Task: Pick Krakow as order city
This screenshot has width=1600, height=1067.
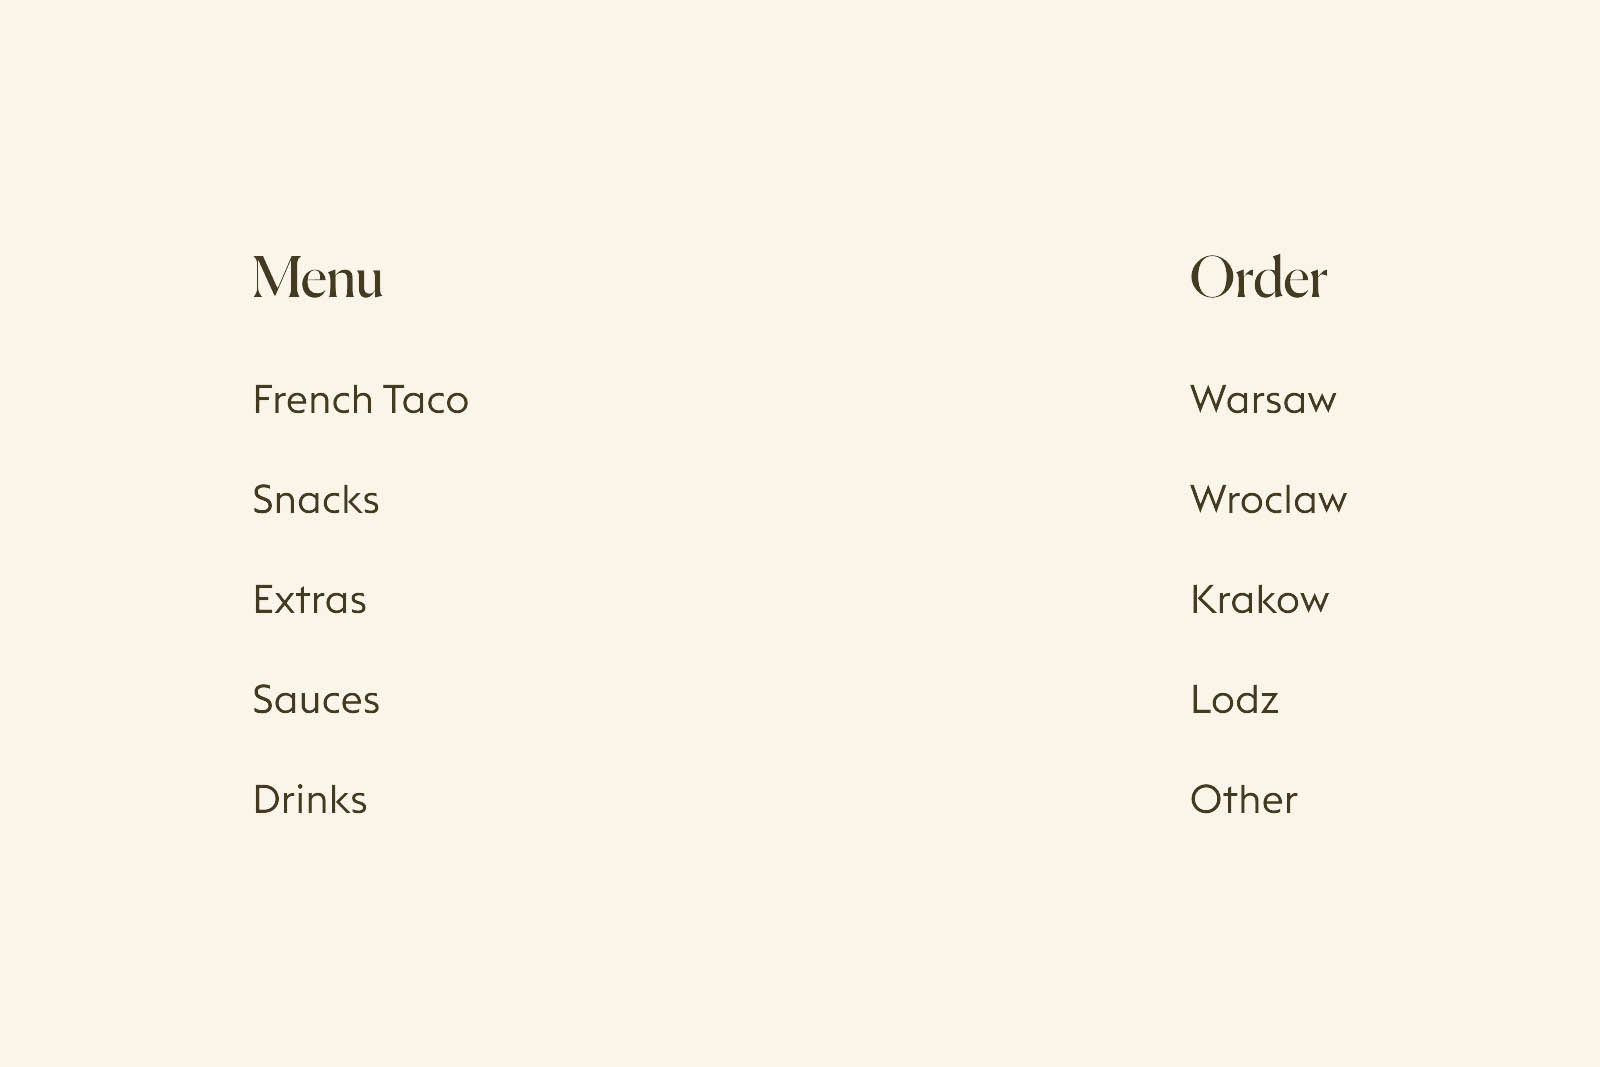Action: click(1259, 600)
